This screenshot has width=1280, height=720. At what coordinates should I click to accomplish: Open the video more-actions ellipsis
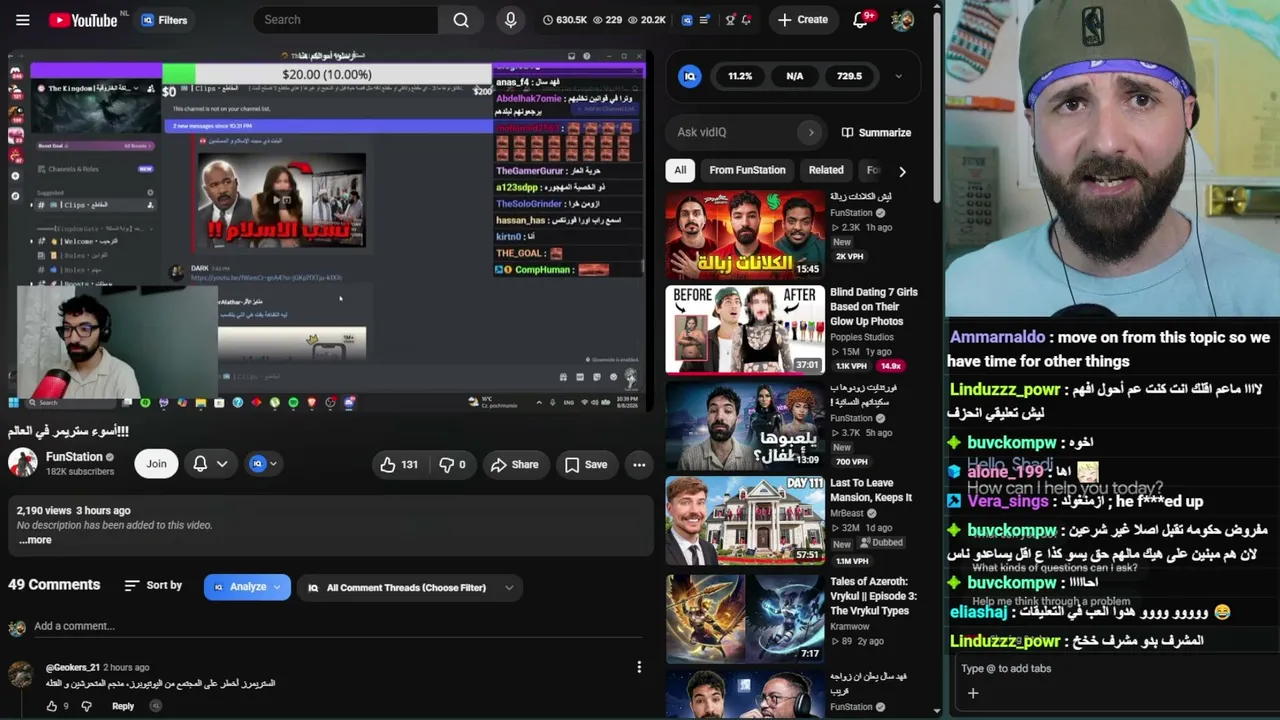pos(639,464)
